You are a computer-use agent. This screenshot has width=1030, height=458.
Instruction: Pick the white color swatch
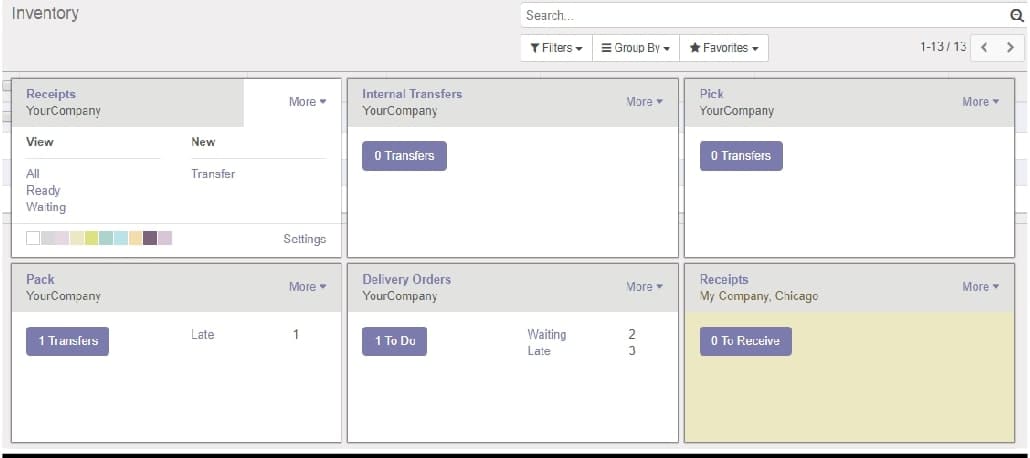click(33, 238)
